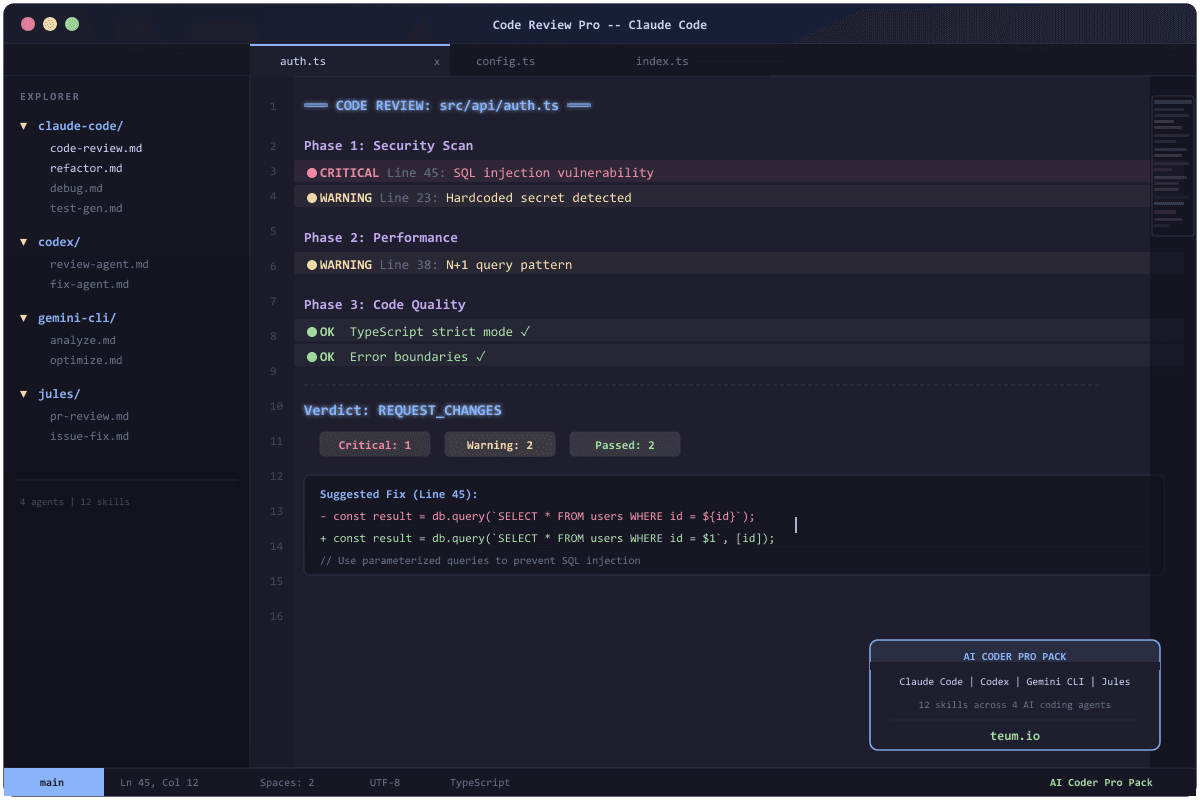Collapse the jules/ folder arrow
The height and width of the screenshot is (800, 1200).
pos(24,394)
